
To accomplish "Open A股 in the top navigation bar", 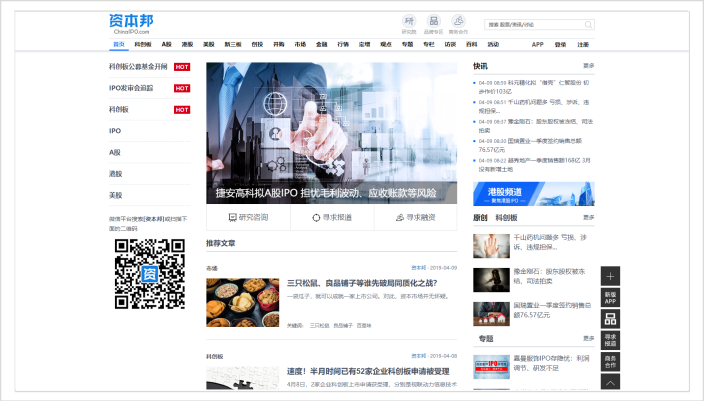I will click(x=167, y=44).
